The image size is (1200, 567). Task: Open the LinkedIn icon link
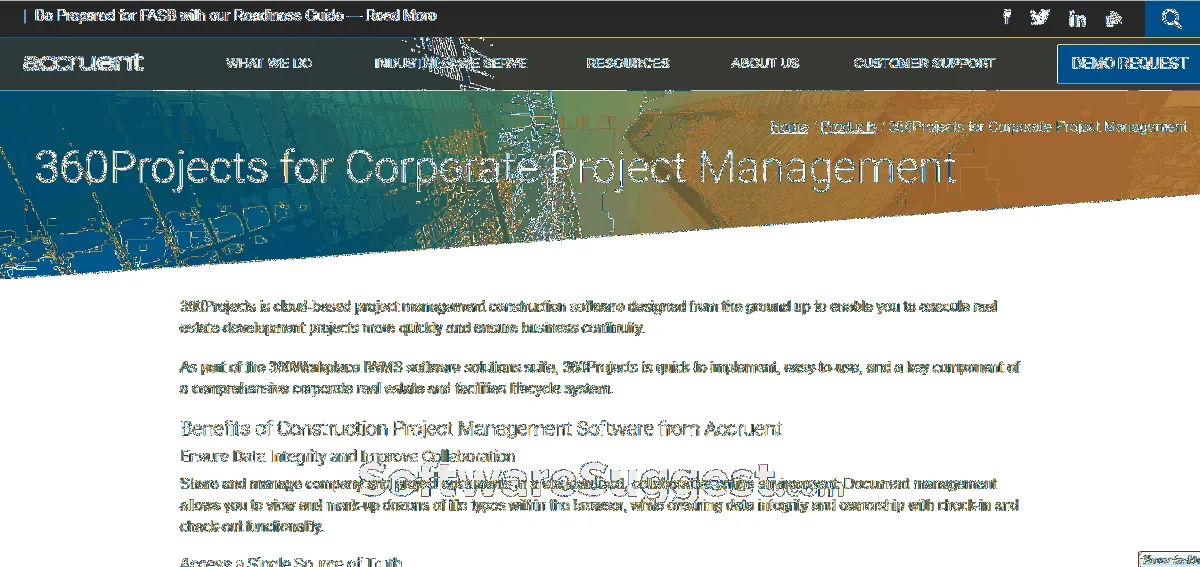1078,18
